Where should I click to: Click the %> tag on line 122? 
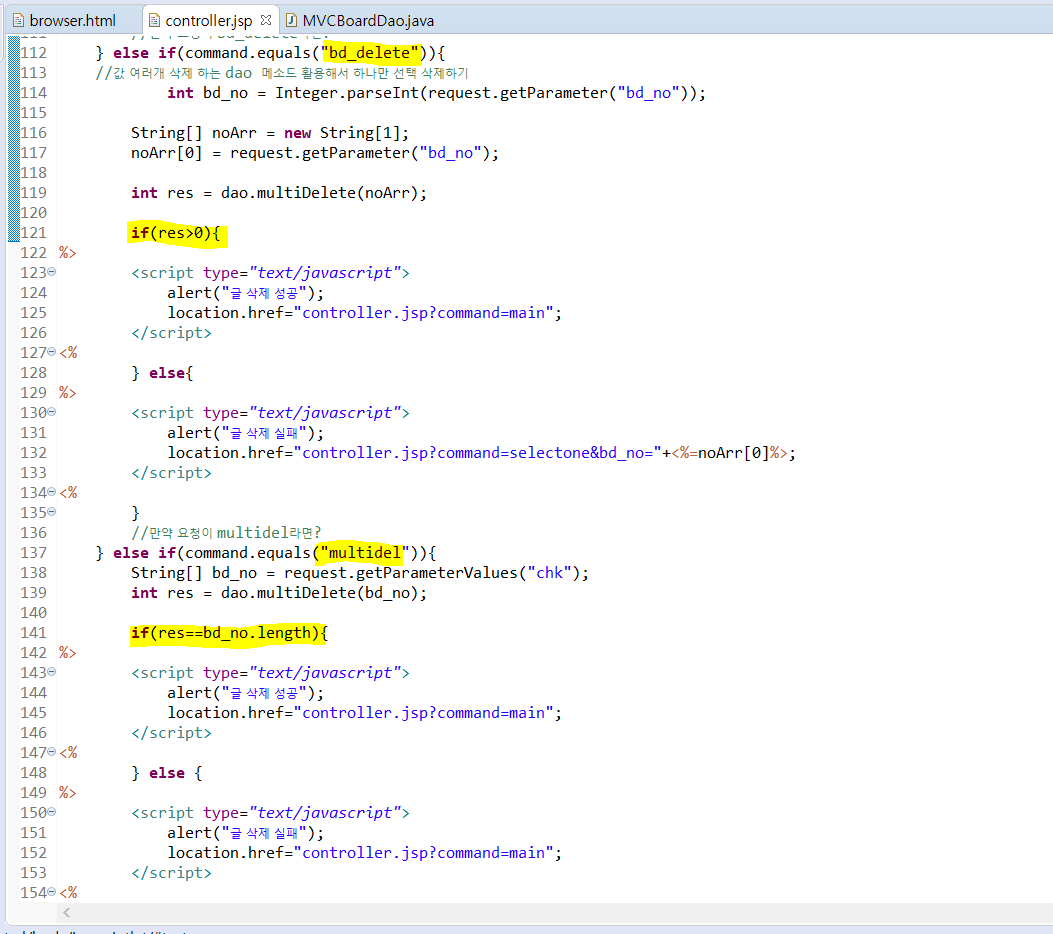pyautogui.click(x=67, y=253)
